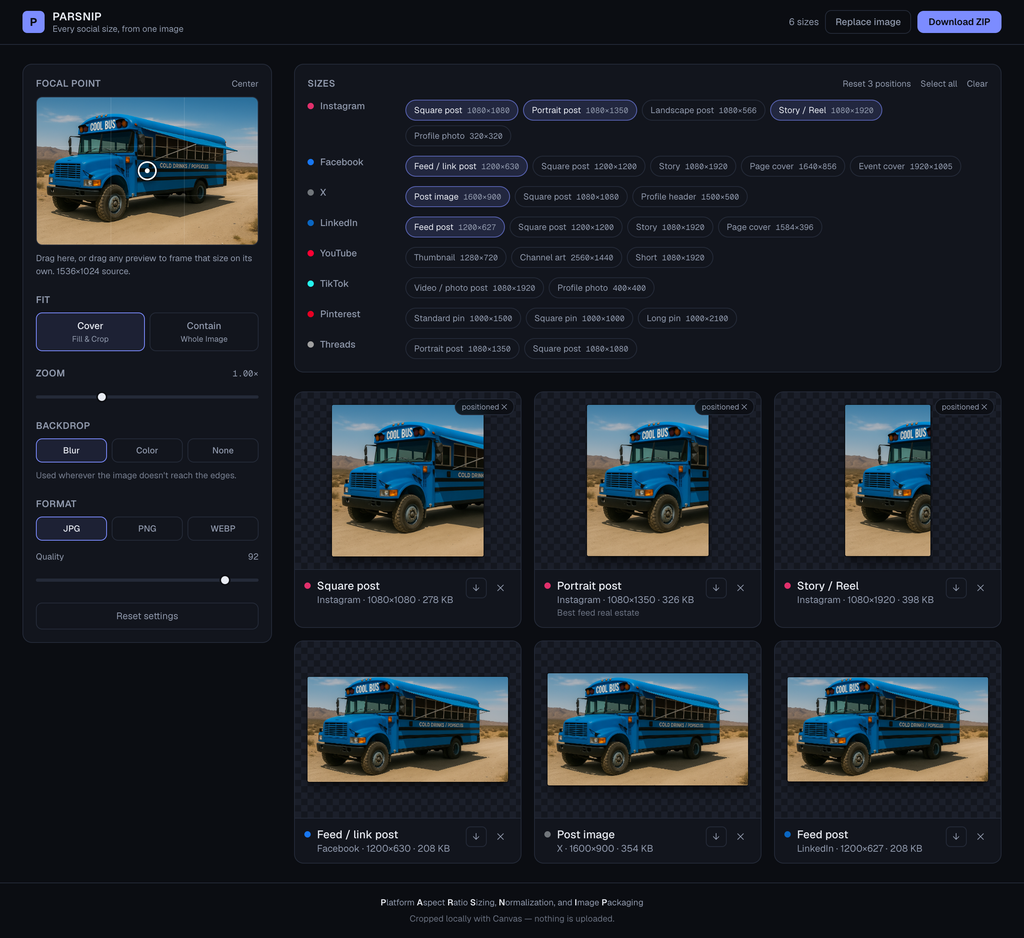Toggle Instagram Story / Reel 1080×1920 size
The width and height of the screenshot is (1024, 938).
pos(825,110)
